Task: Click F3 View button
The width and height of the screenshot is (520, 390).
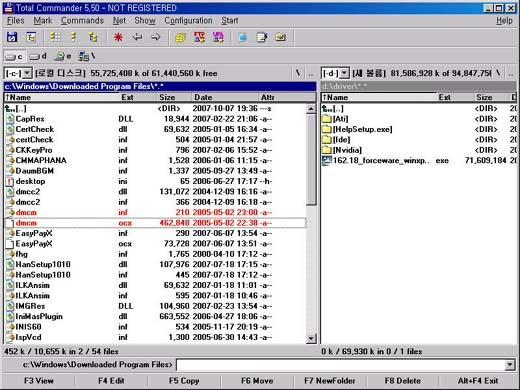Action: coord(39,381)
